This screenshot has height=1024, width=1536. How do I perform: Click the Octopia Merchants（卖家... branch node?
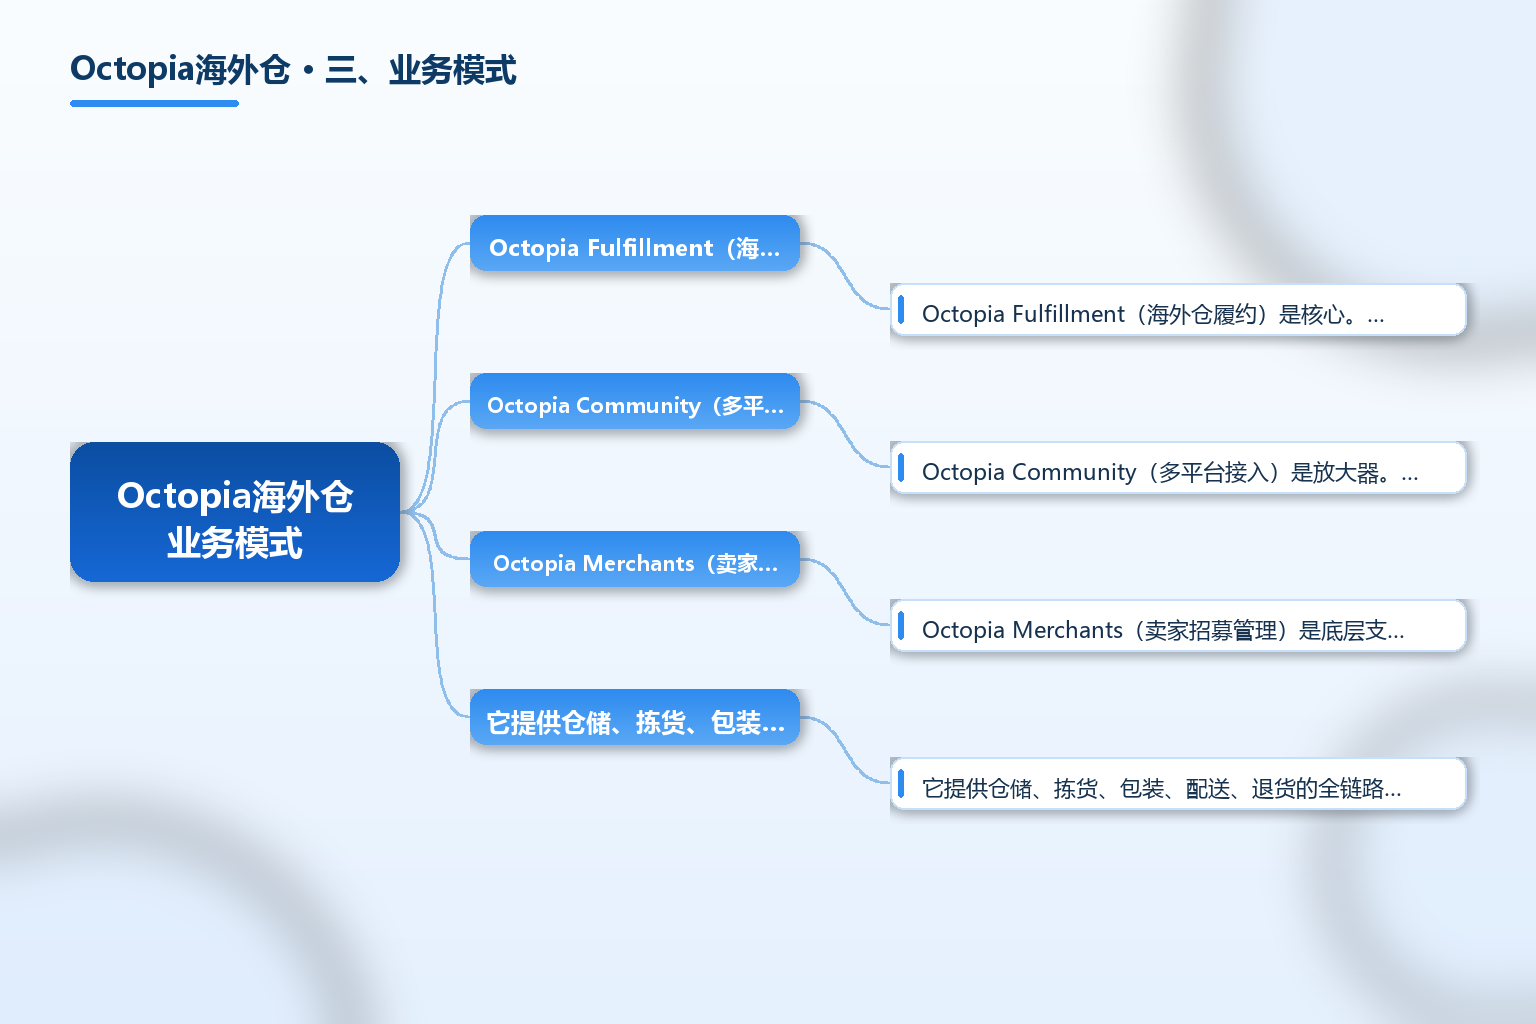635,559
